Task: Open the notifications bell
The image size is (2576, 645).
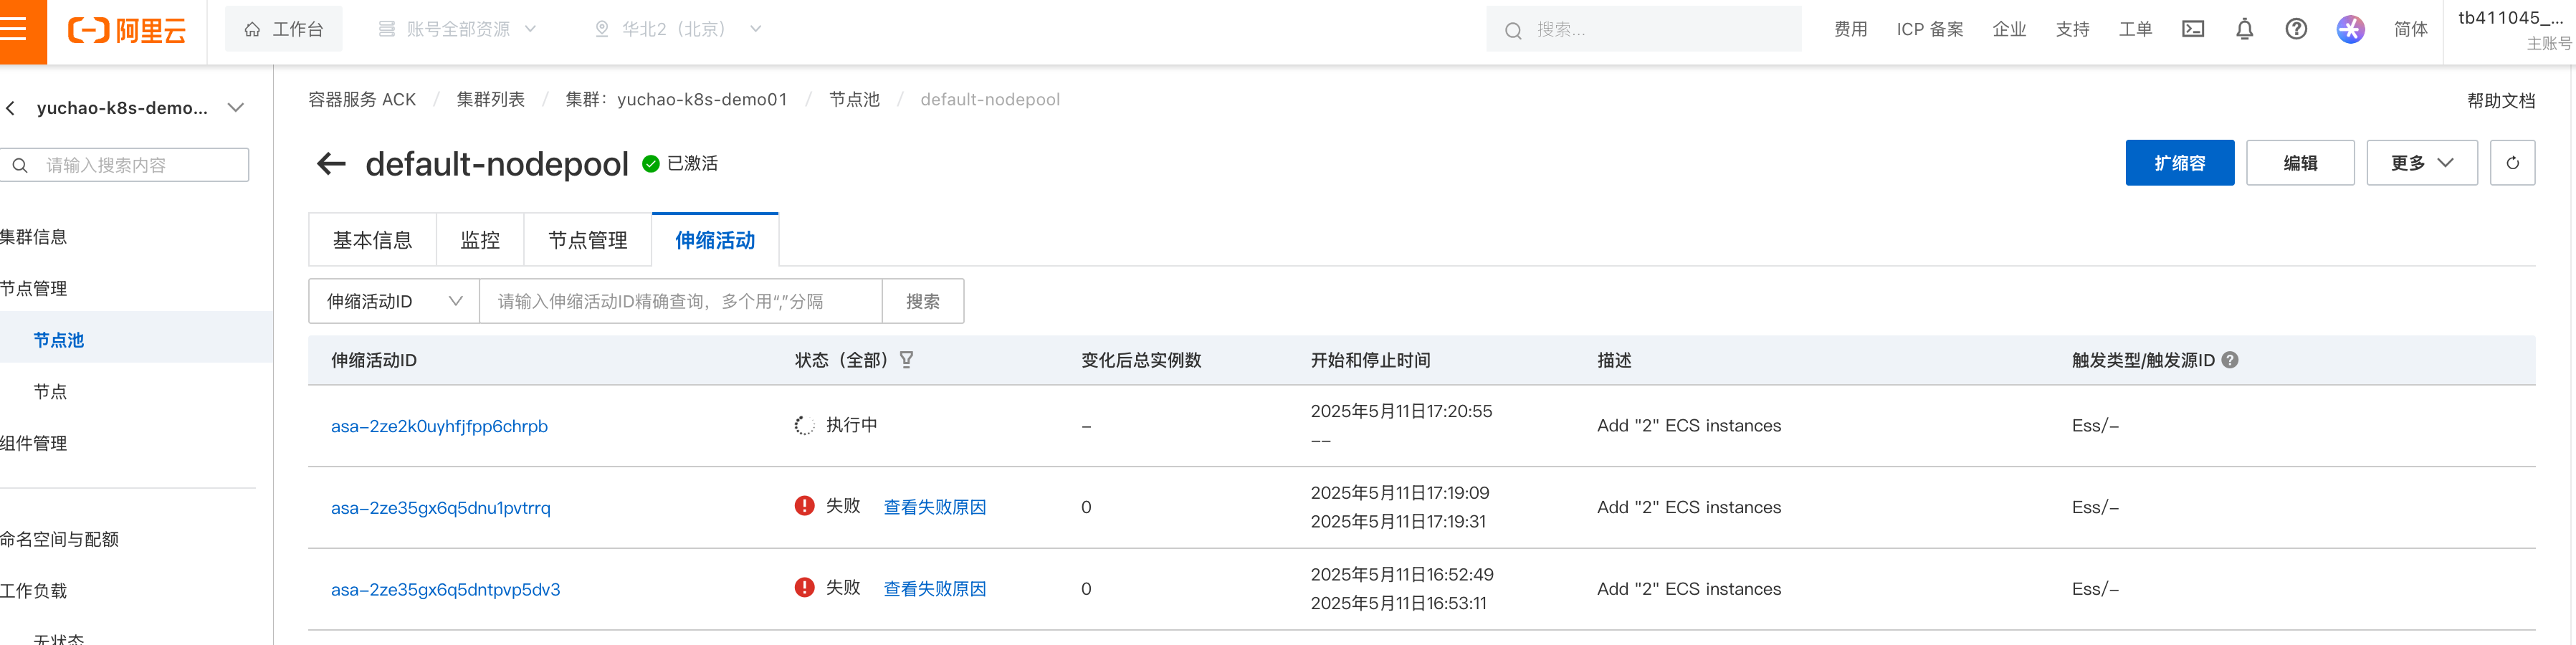Action: point(2244,29)
